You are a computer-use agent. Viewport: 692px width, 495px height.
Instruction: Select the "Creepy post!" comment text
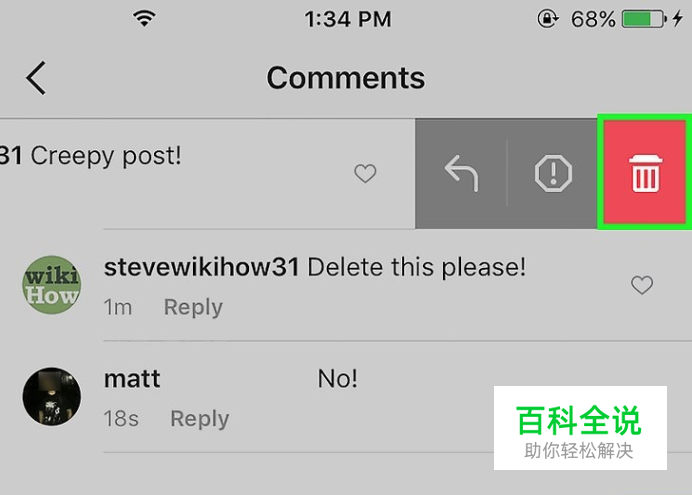coord(106,157)
